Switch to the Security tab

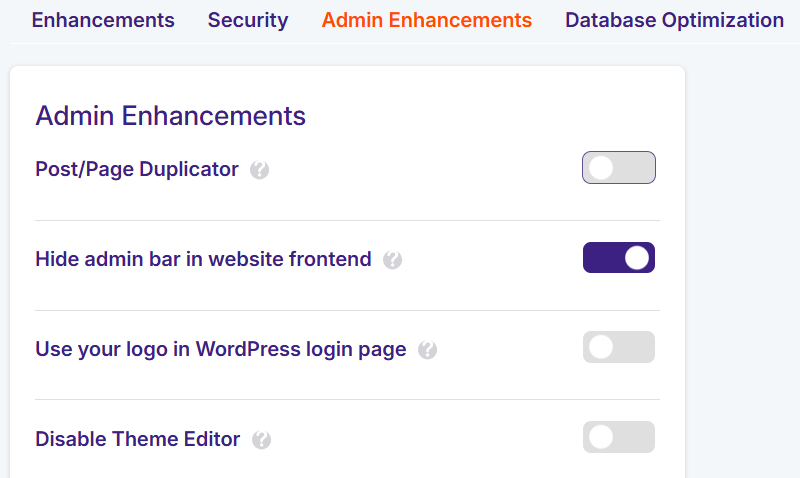coord(248,20)
